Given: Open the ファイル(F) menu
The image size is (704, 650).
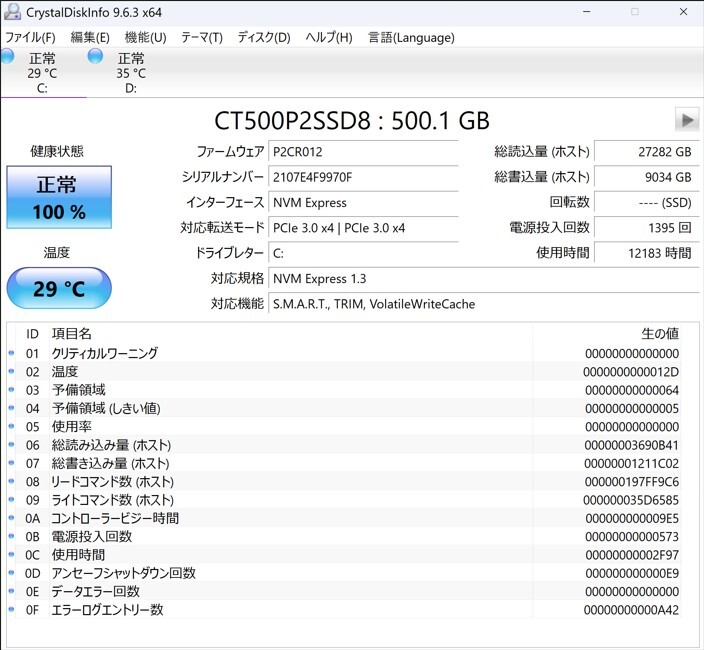Looking at the screenshot, I should (30, 37).
